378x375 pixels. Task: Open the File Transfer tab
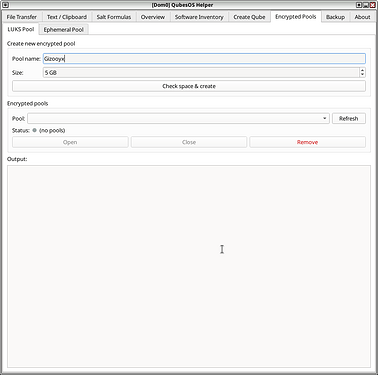[22, 17]
